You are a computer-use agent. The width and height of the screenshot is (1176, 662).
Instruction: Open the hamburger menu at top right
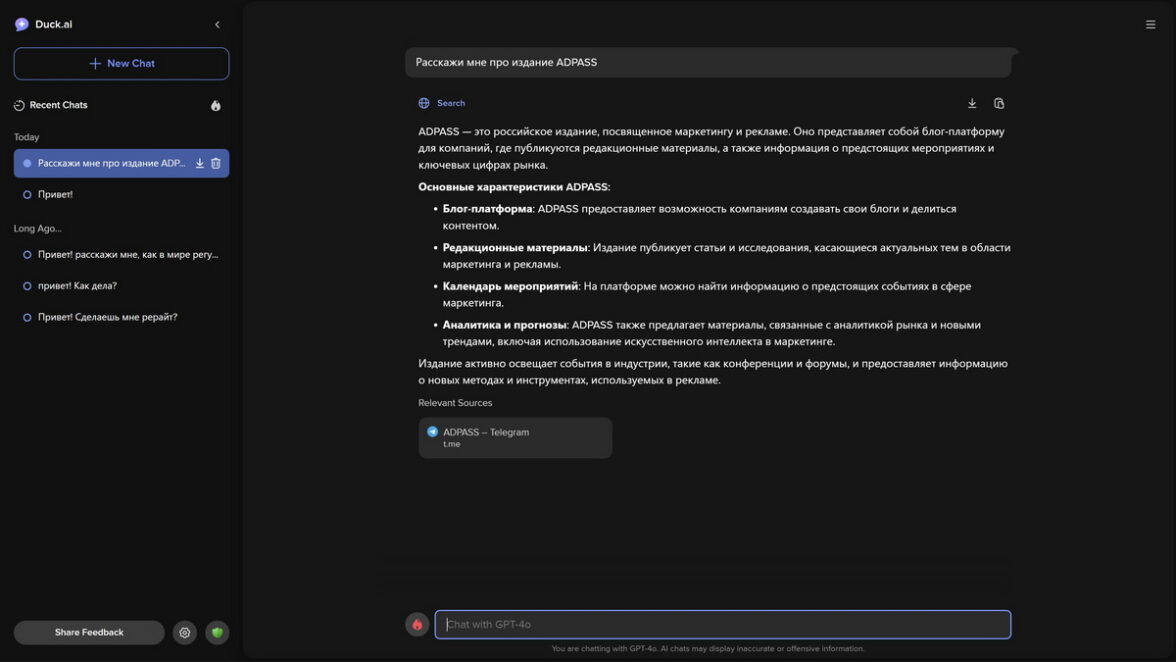[x=1150, y=25]
